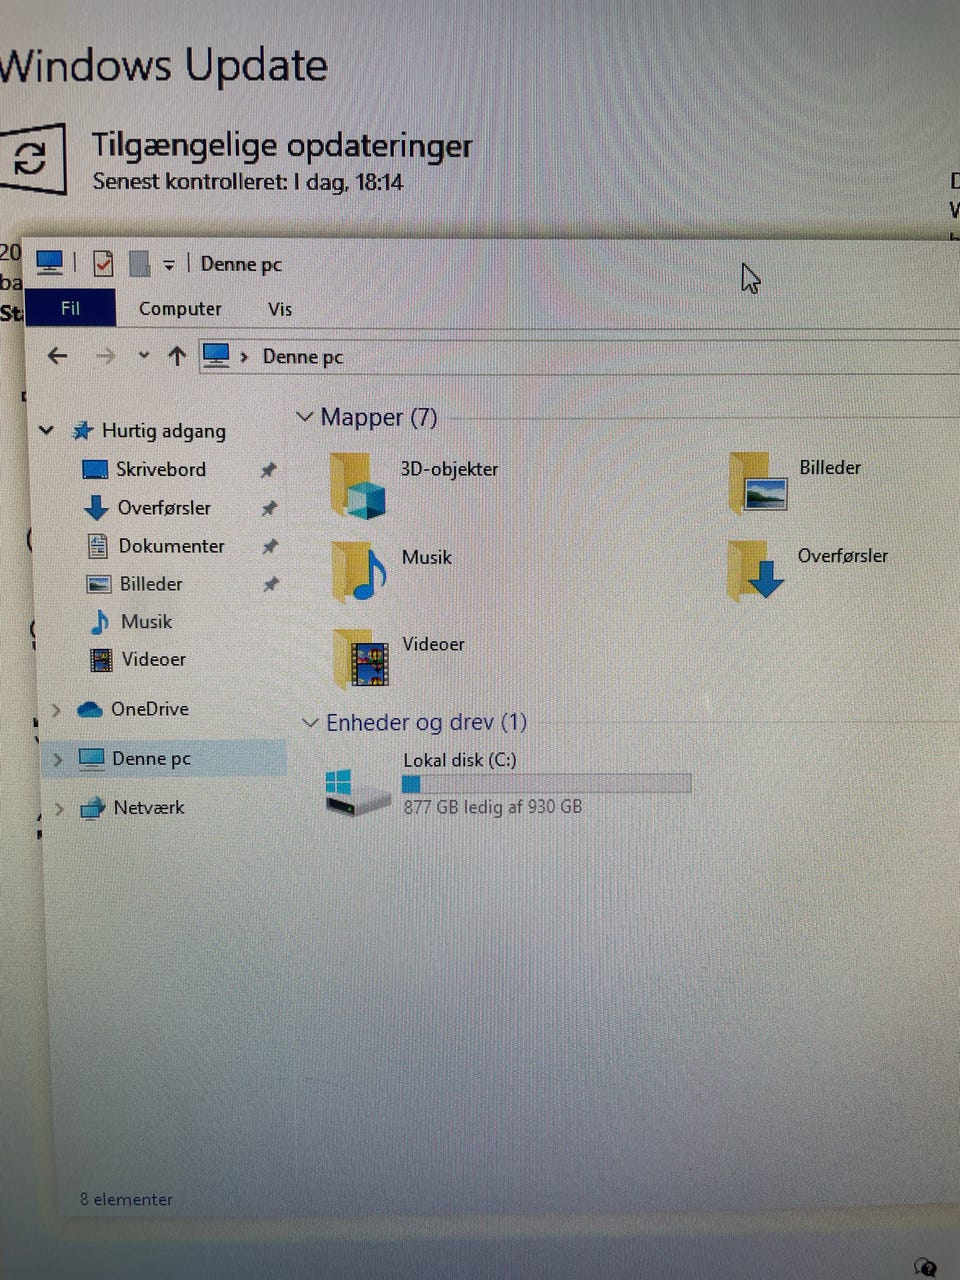This screenshot has height=1280, width=960.
Task: Expand the Denne pc tree node
Action: [57, 759]
